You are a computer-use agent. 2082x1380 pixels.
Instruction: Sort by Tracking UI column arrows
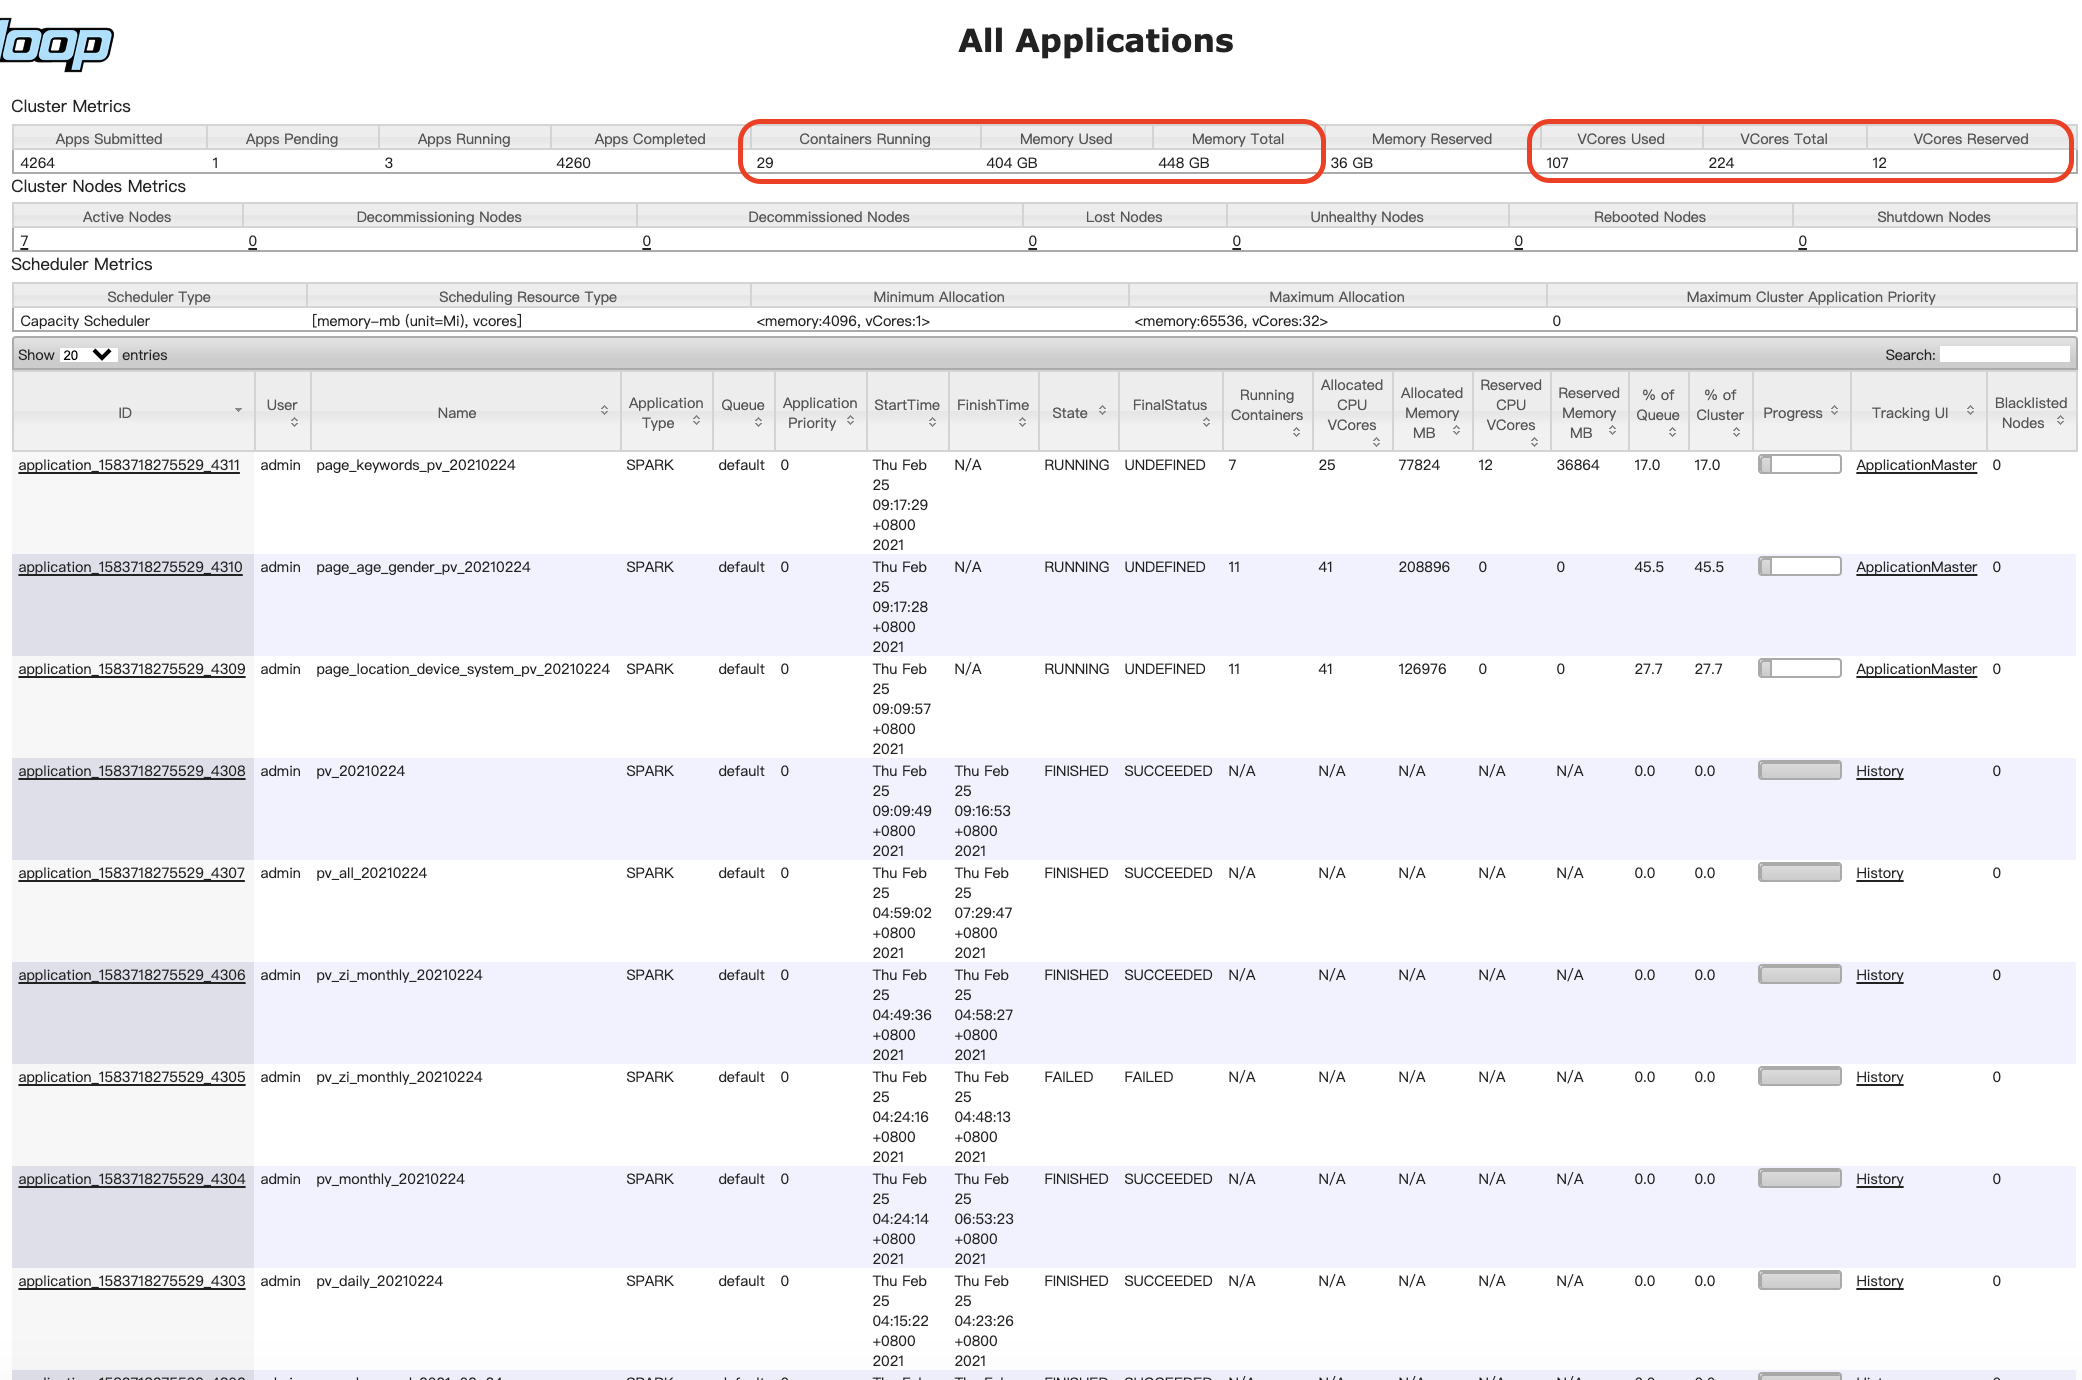tap(1970, 411)
